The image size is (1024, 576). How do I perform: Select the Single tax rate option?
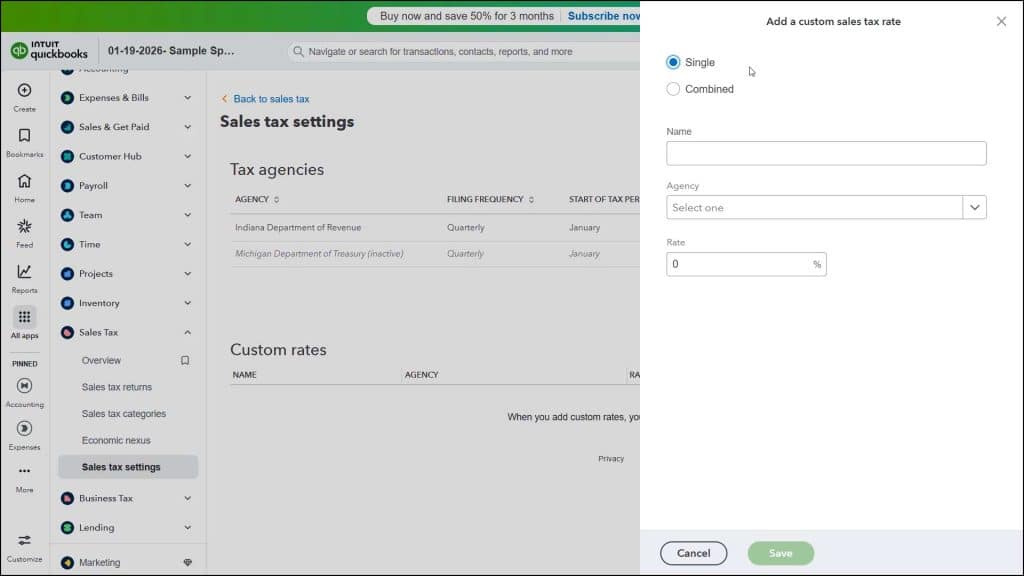pos(674,62)
